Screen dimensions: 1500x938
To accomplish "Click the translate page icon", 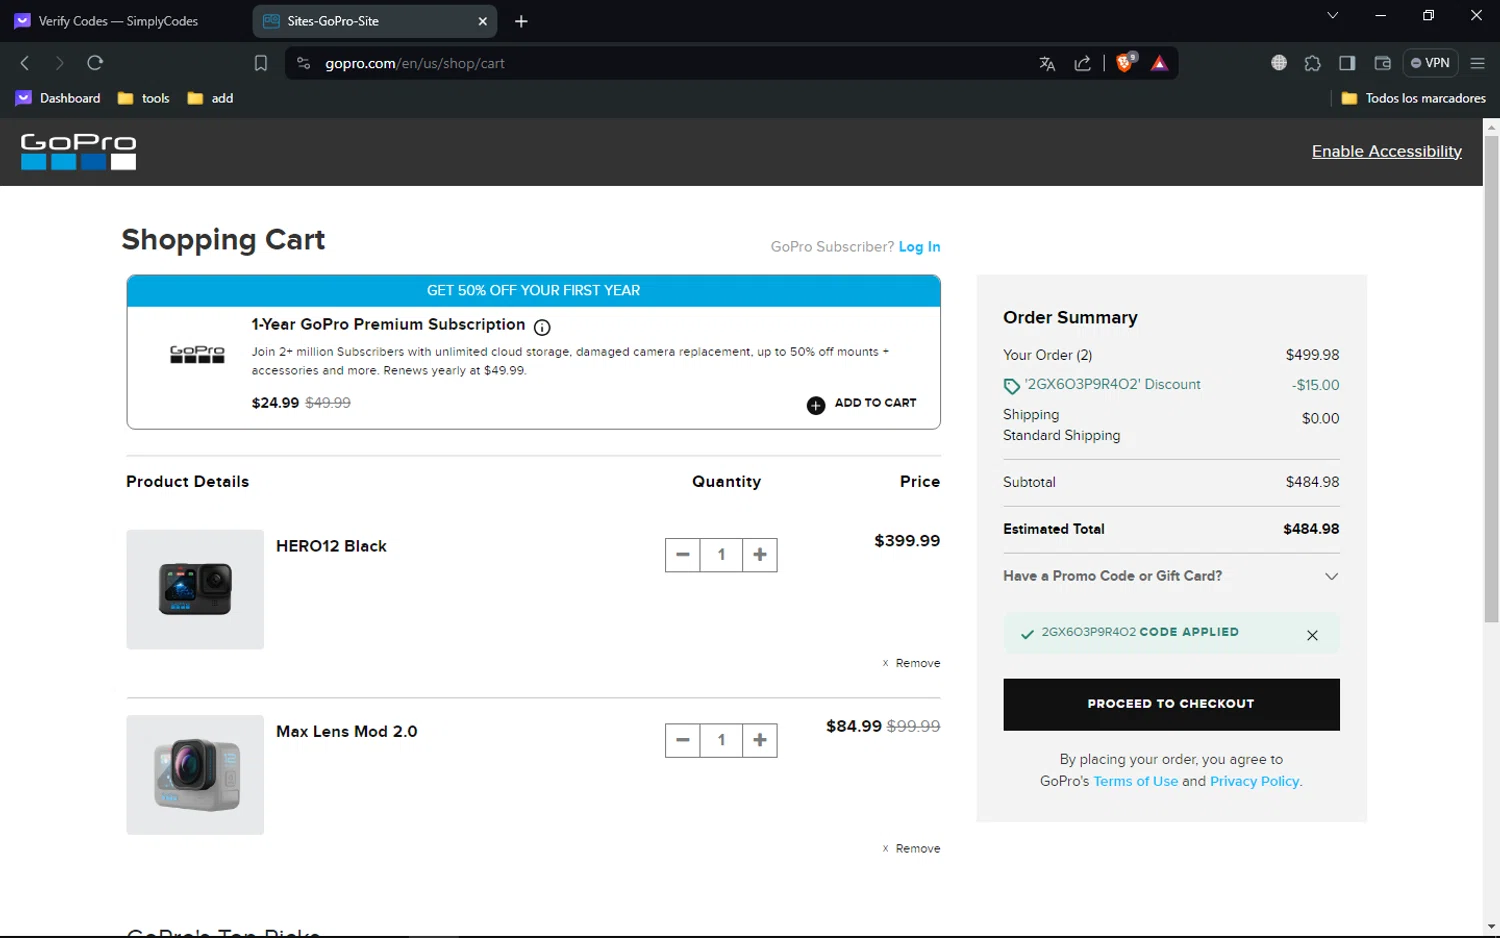I will click(1047, 63).
